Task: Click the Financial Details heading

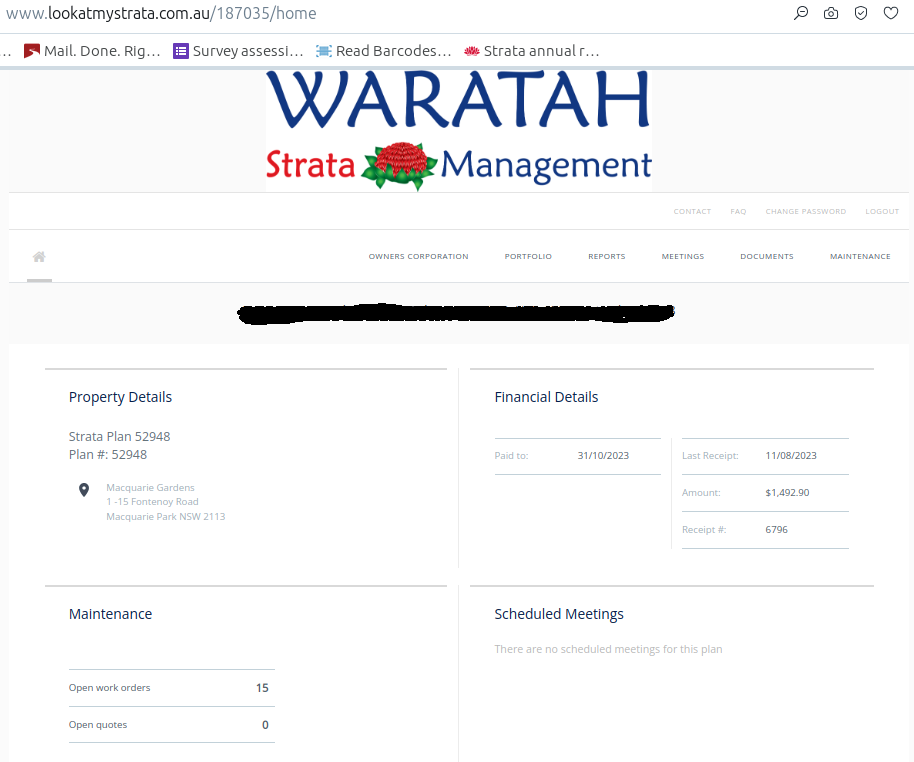Action: tap(546, 397)
